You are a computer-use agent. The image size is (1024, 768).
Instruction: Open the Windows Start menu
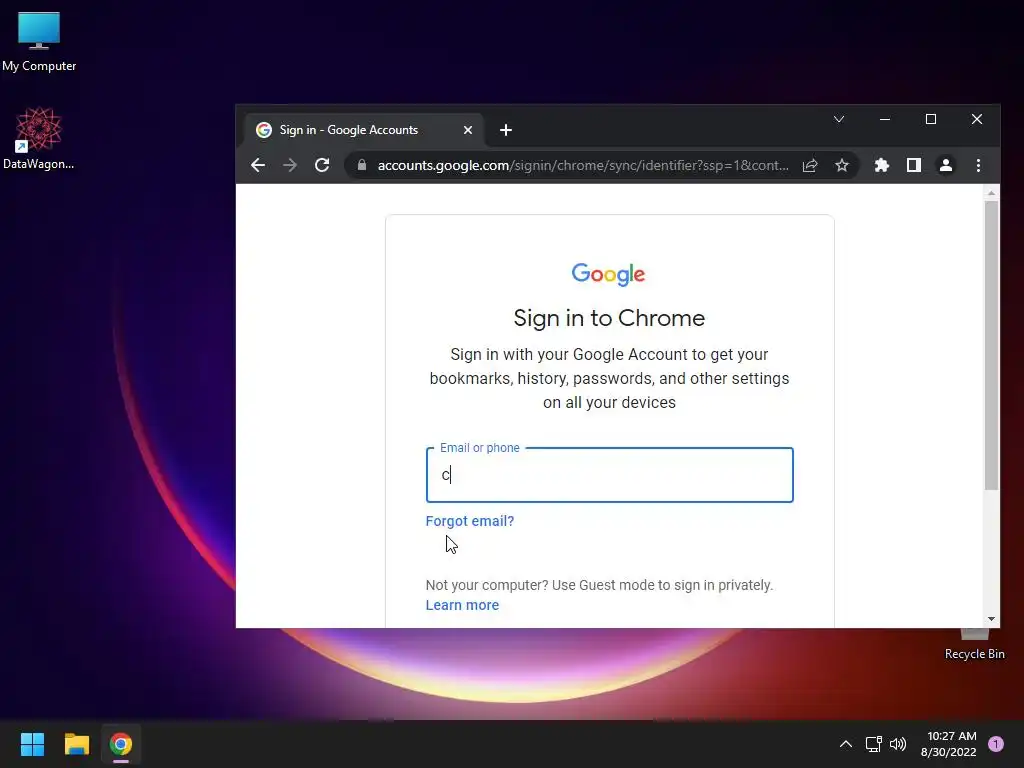tap(32, 744)
